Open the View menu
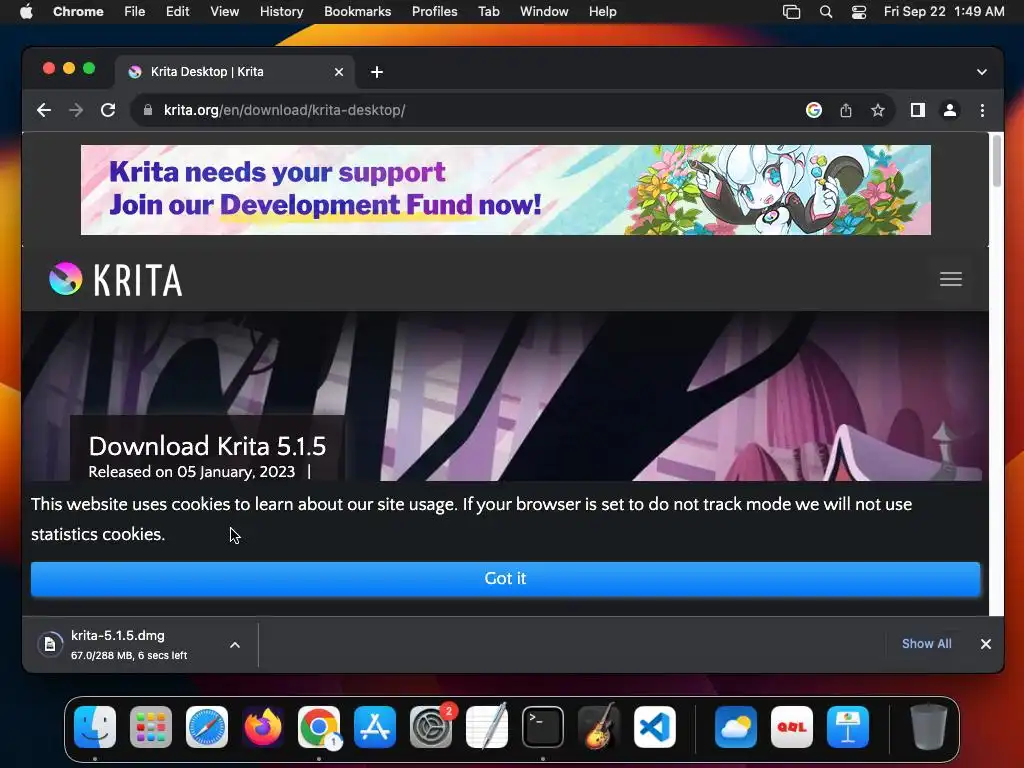The image size is (1024, 768). point(224,11)
